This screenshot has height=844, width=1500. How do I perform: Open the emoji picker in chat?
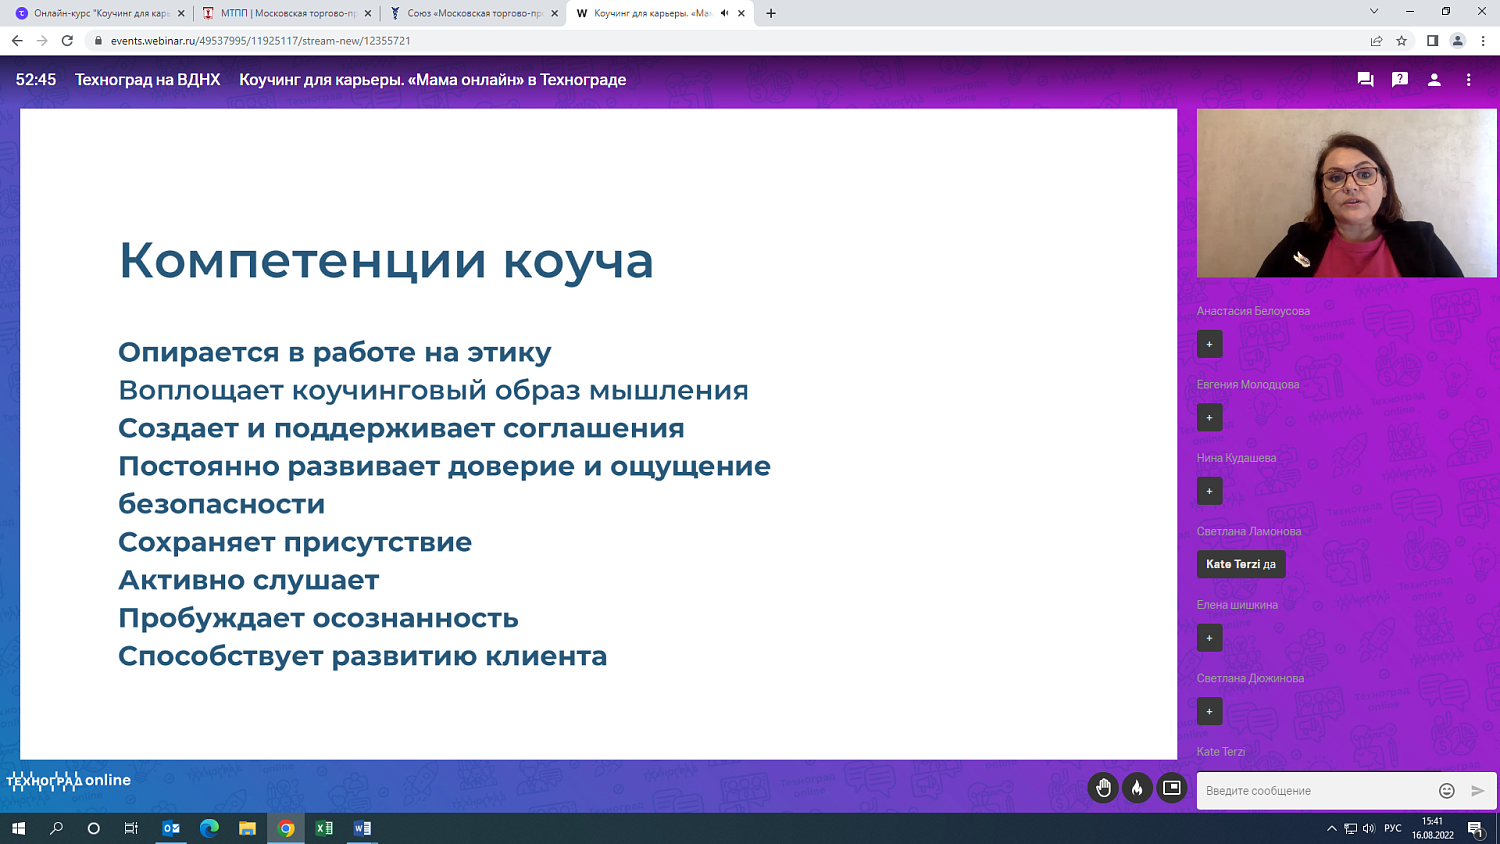pyautogui.click(x=1446, y=790)
